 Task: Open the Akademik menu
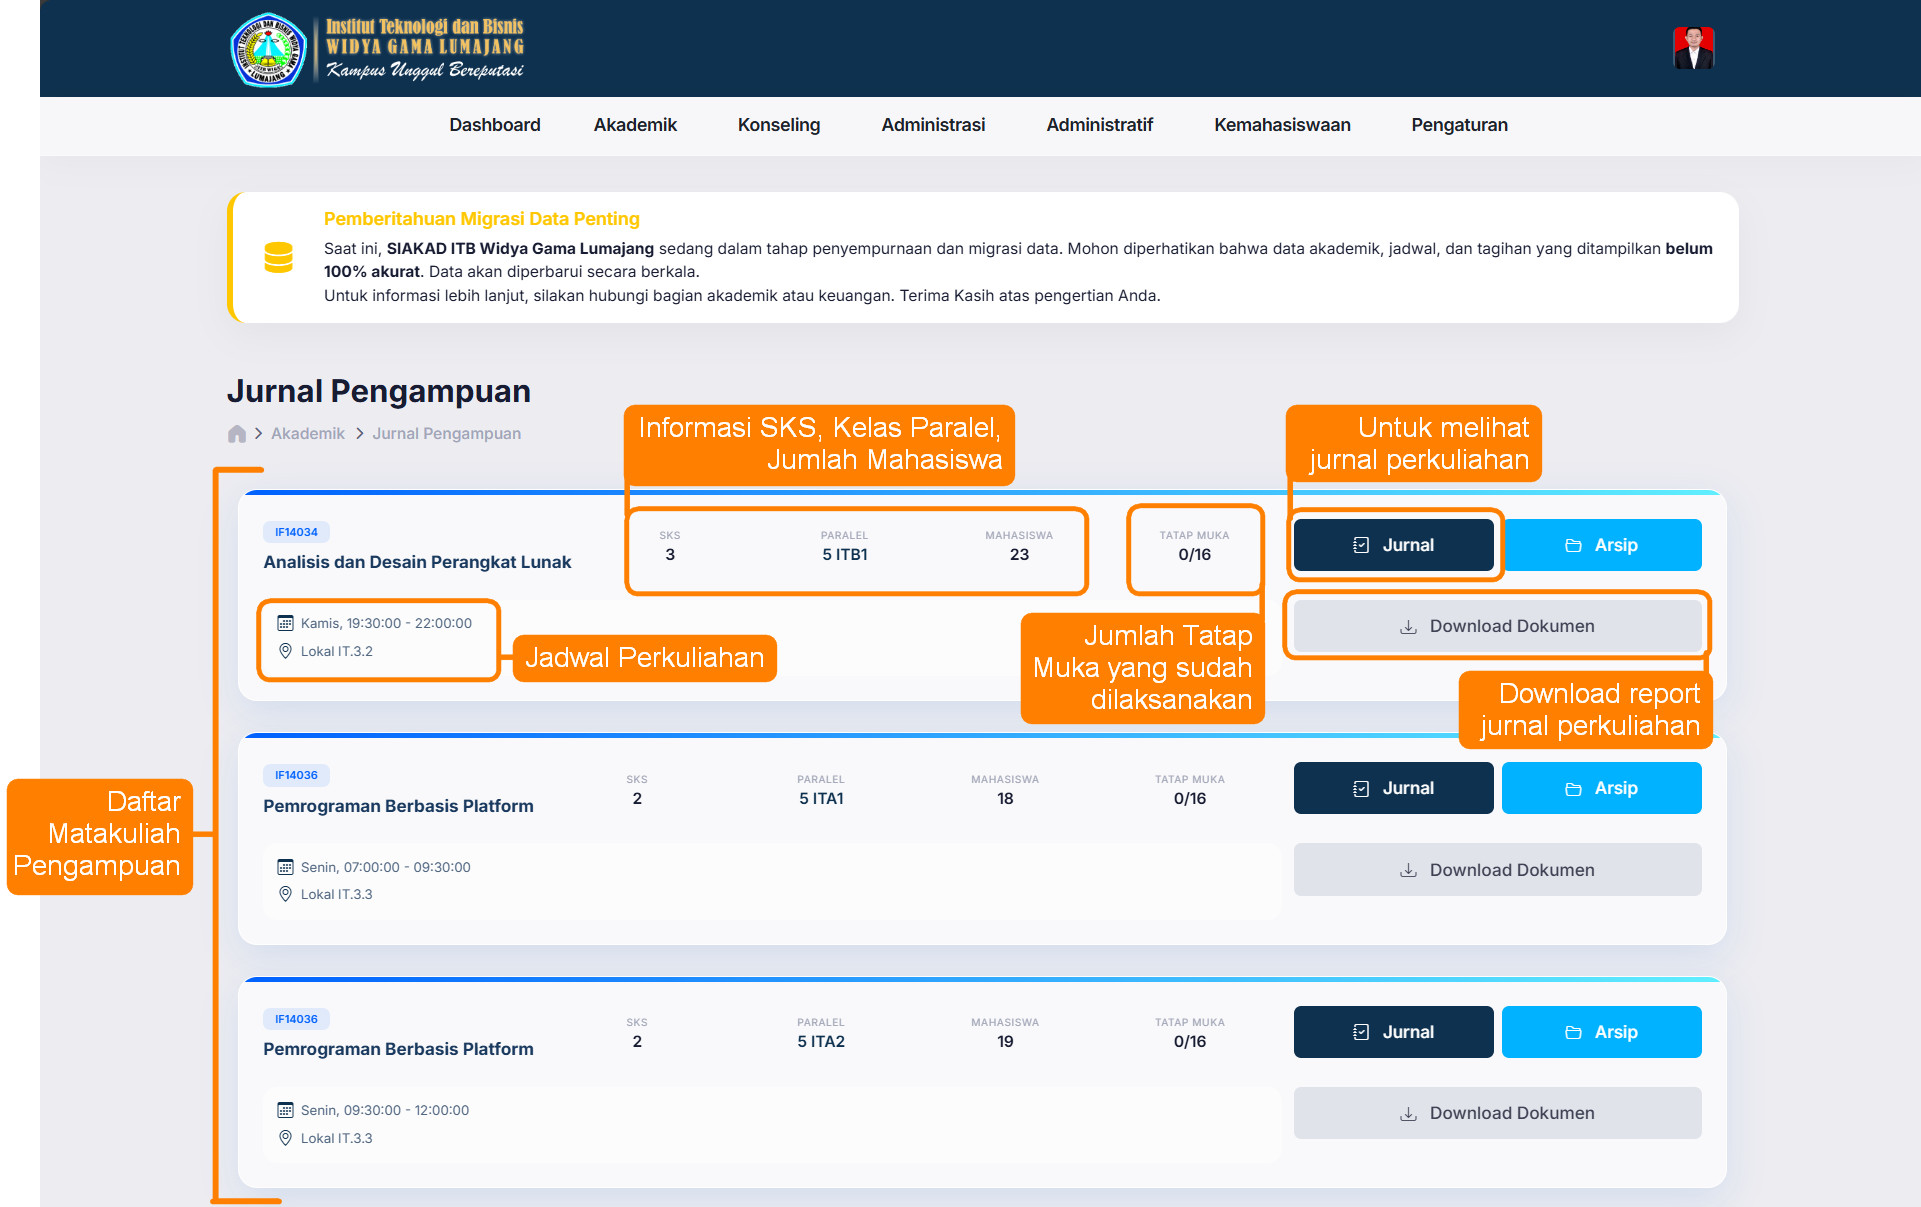(x=635, y=125)
